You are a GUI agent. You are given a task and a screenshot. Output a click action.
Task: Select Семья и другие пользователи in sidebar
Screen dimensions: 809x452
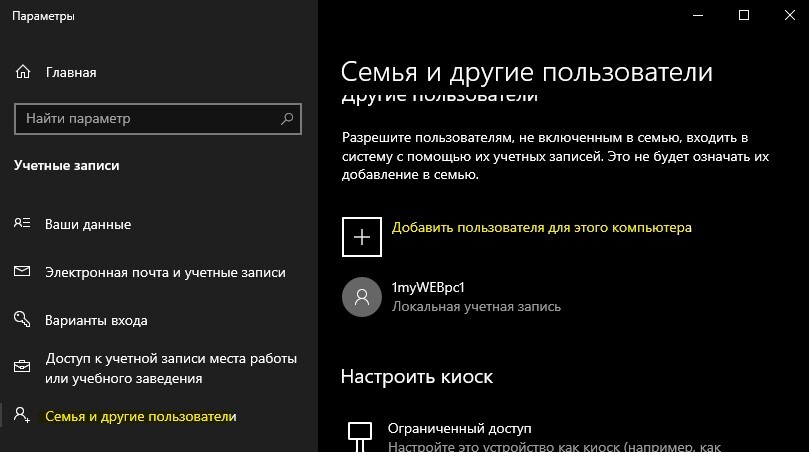141,416
